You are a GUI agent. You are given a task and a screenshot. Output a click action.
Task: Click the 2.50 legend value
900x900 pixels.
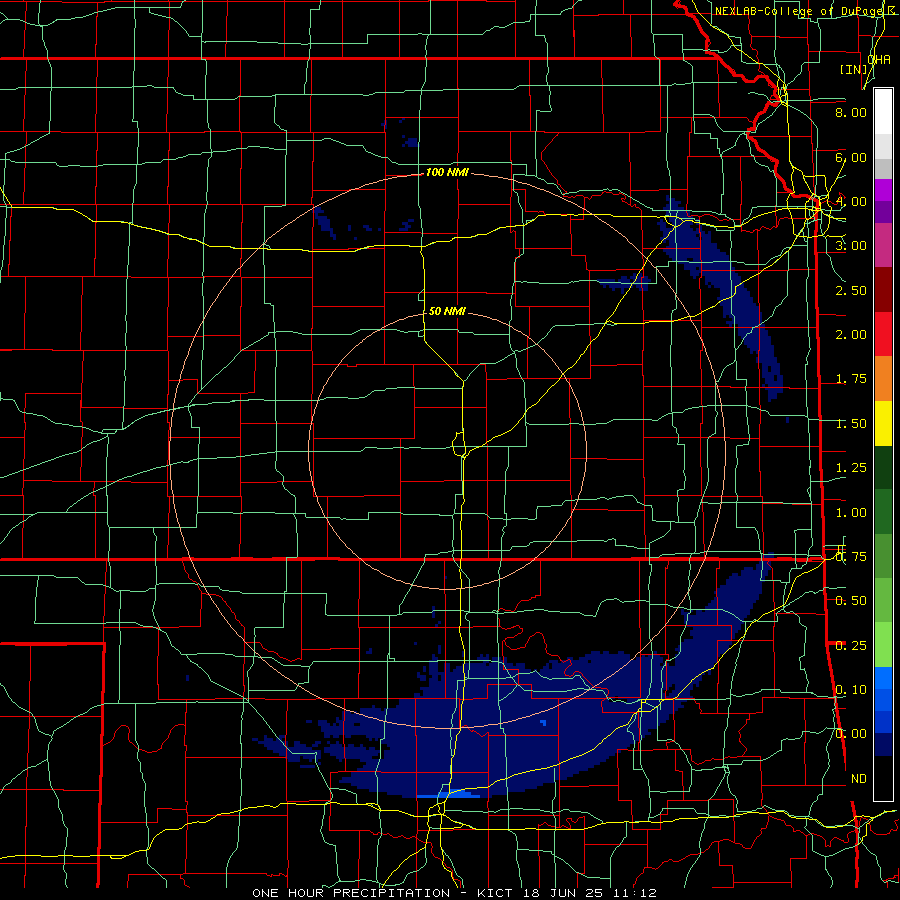coord(851,290)
